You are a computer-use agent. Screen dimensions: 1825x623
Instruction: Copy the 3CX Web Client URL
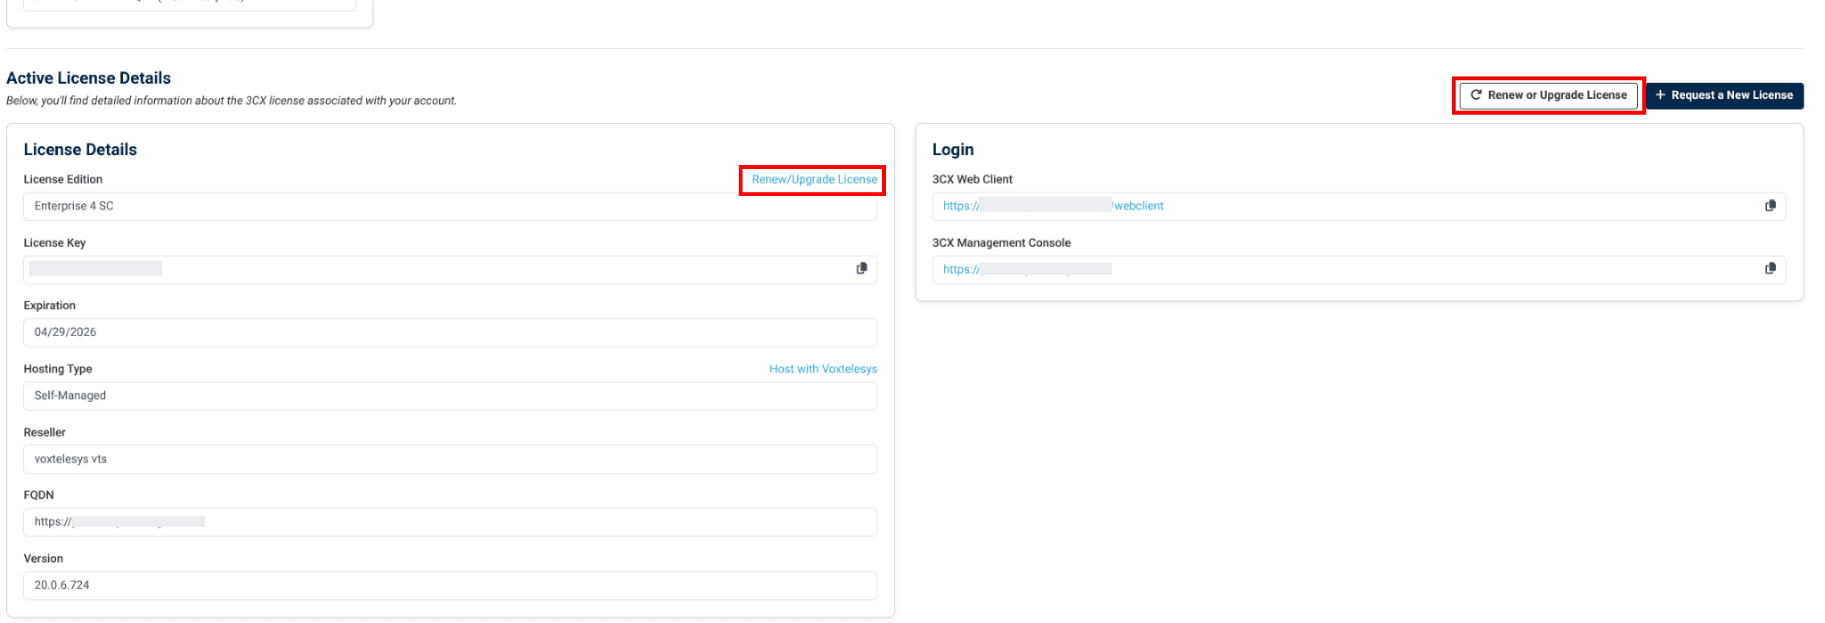tap(1770, 206)
